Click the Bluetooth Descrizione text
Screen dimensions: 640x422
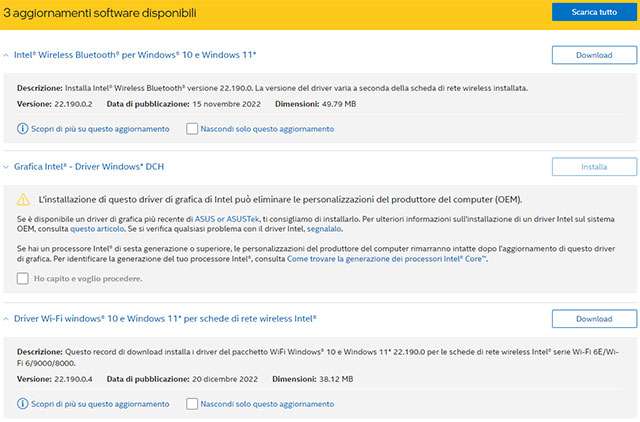(x=272, y=88)
